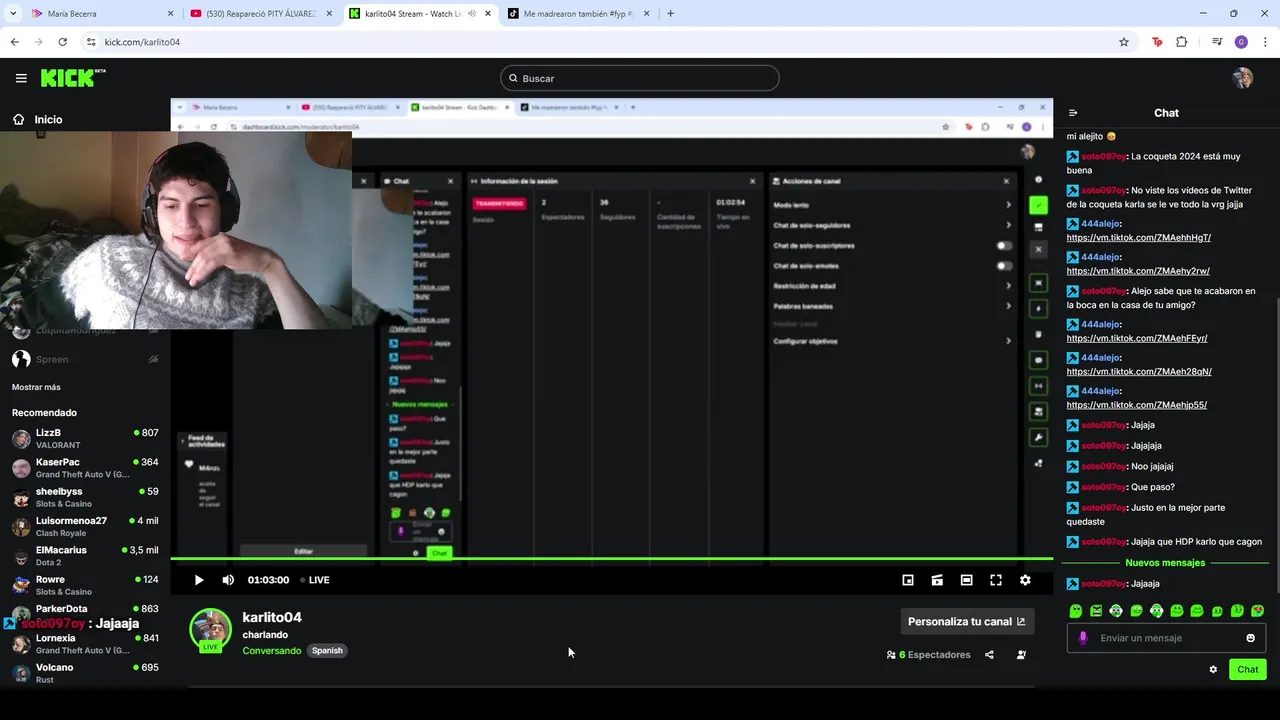
Task: Open the emoji picker in message box
Action: click(1250, 638)
